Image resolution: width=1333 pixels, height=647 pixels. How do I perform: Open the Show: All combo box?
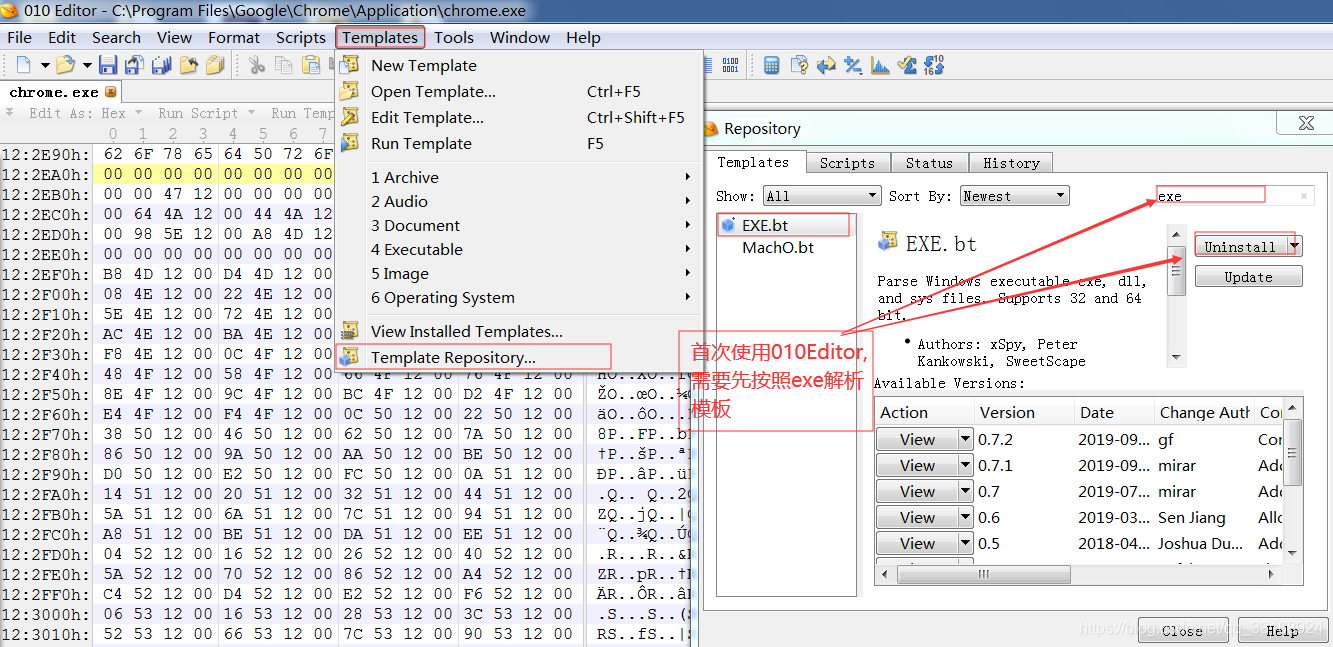tap(822, 196)
